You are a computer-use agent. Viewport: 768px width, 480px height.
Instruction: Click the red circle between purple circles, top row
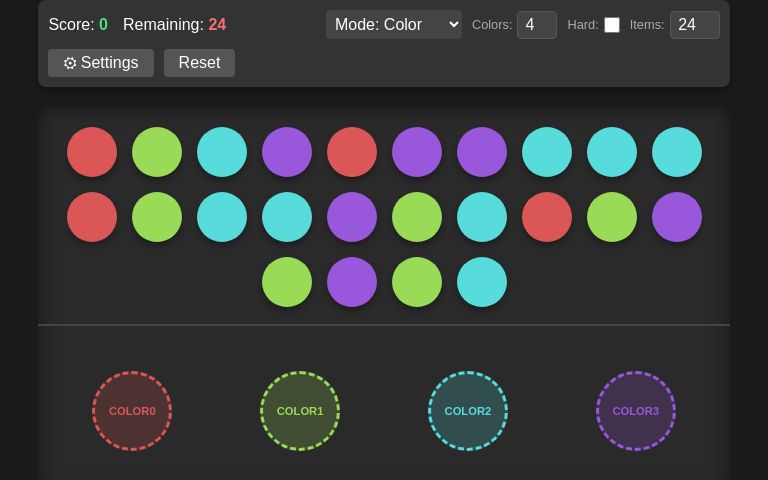(352, 152)
